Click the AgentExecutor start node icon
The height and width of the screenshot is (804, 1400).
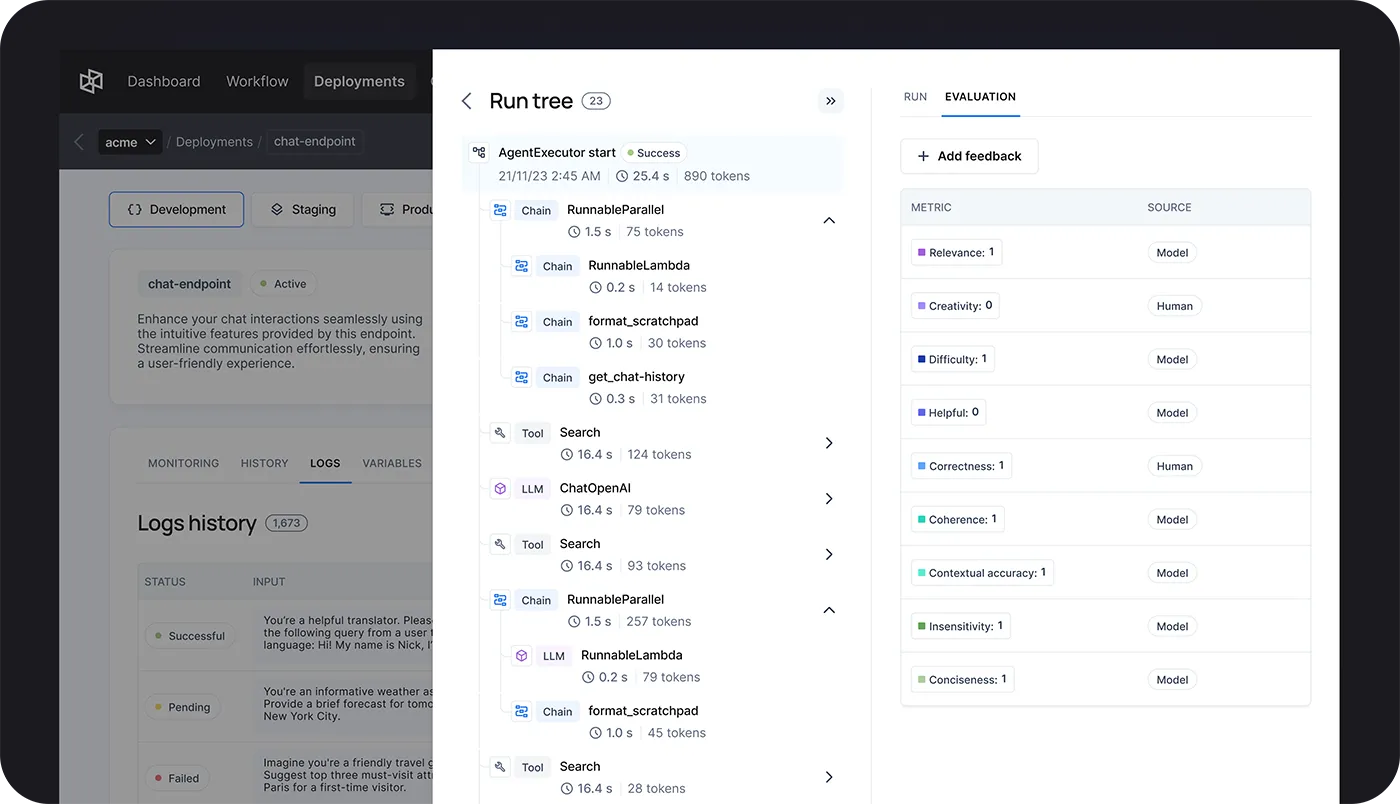pyautogui.click(x=479, y=153)
